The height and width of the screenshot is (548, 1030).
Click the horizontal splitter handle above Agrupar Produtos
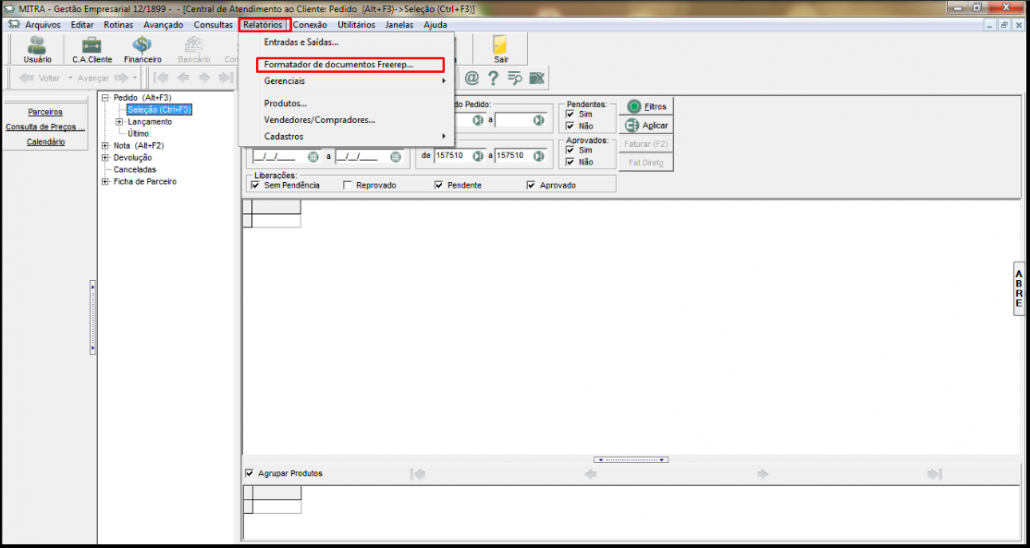pos(630,459)
